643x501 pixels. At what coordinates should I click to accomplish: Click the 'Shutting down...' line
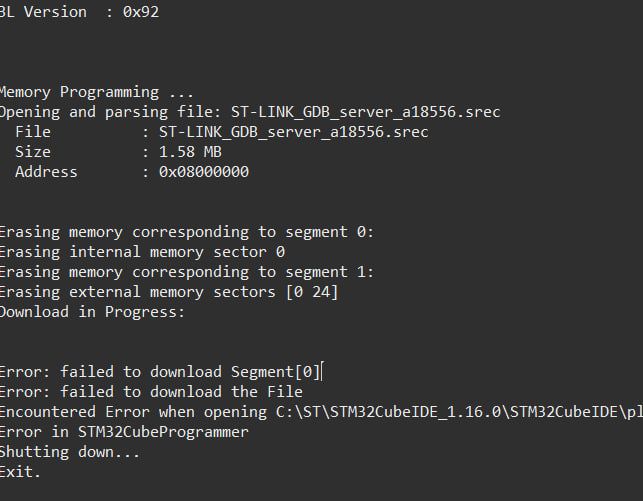(x=70, y=452)
